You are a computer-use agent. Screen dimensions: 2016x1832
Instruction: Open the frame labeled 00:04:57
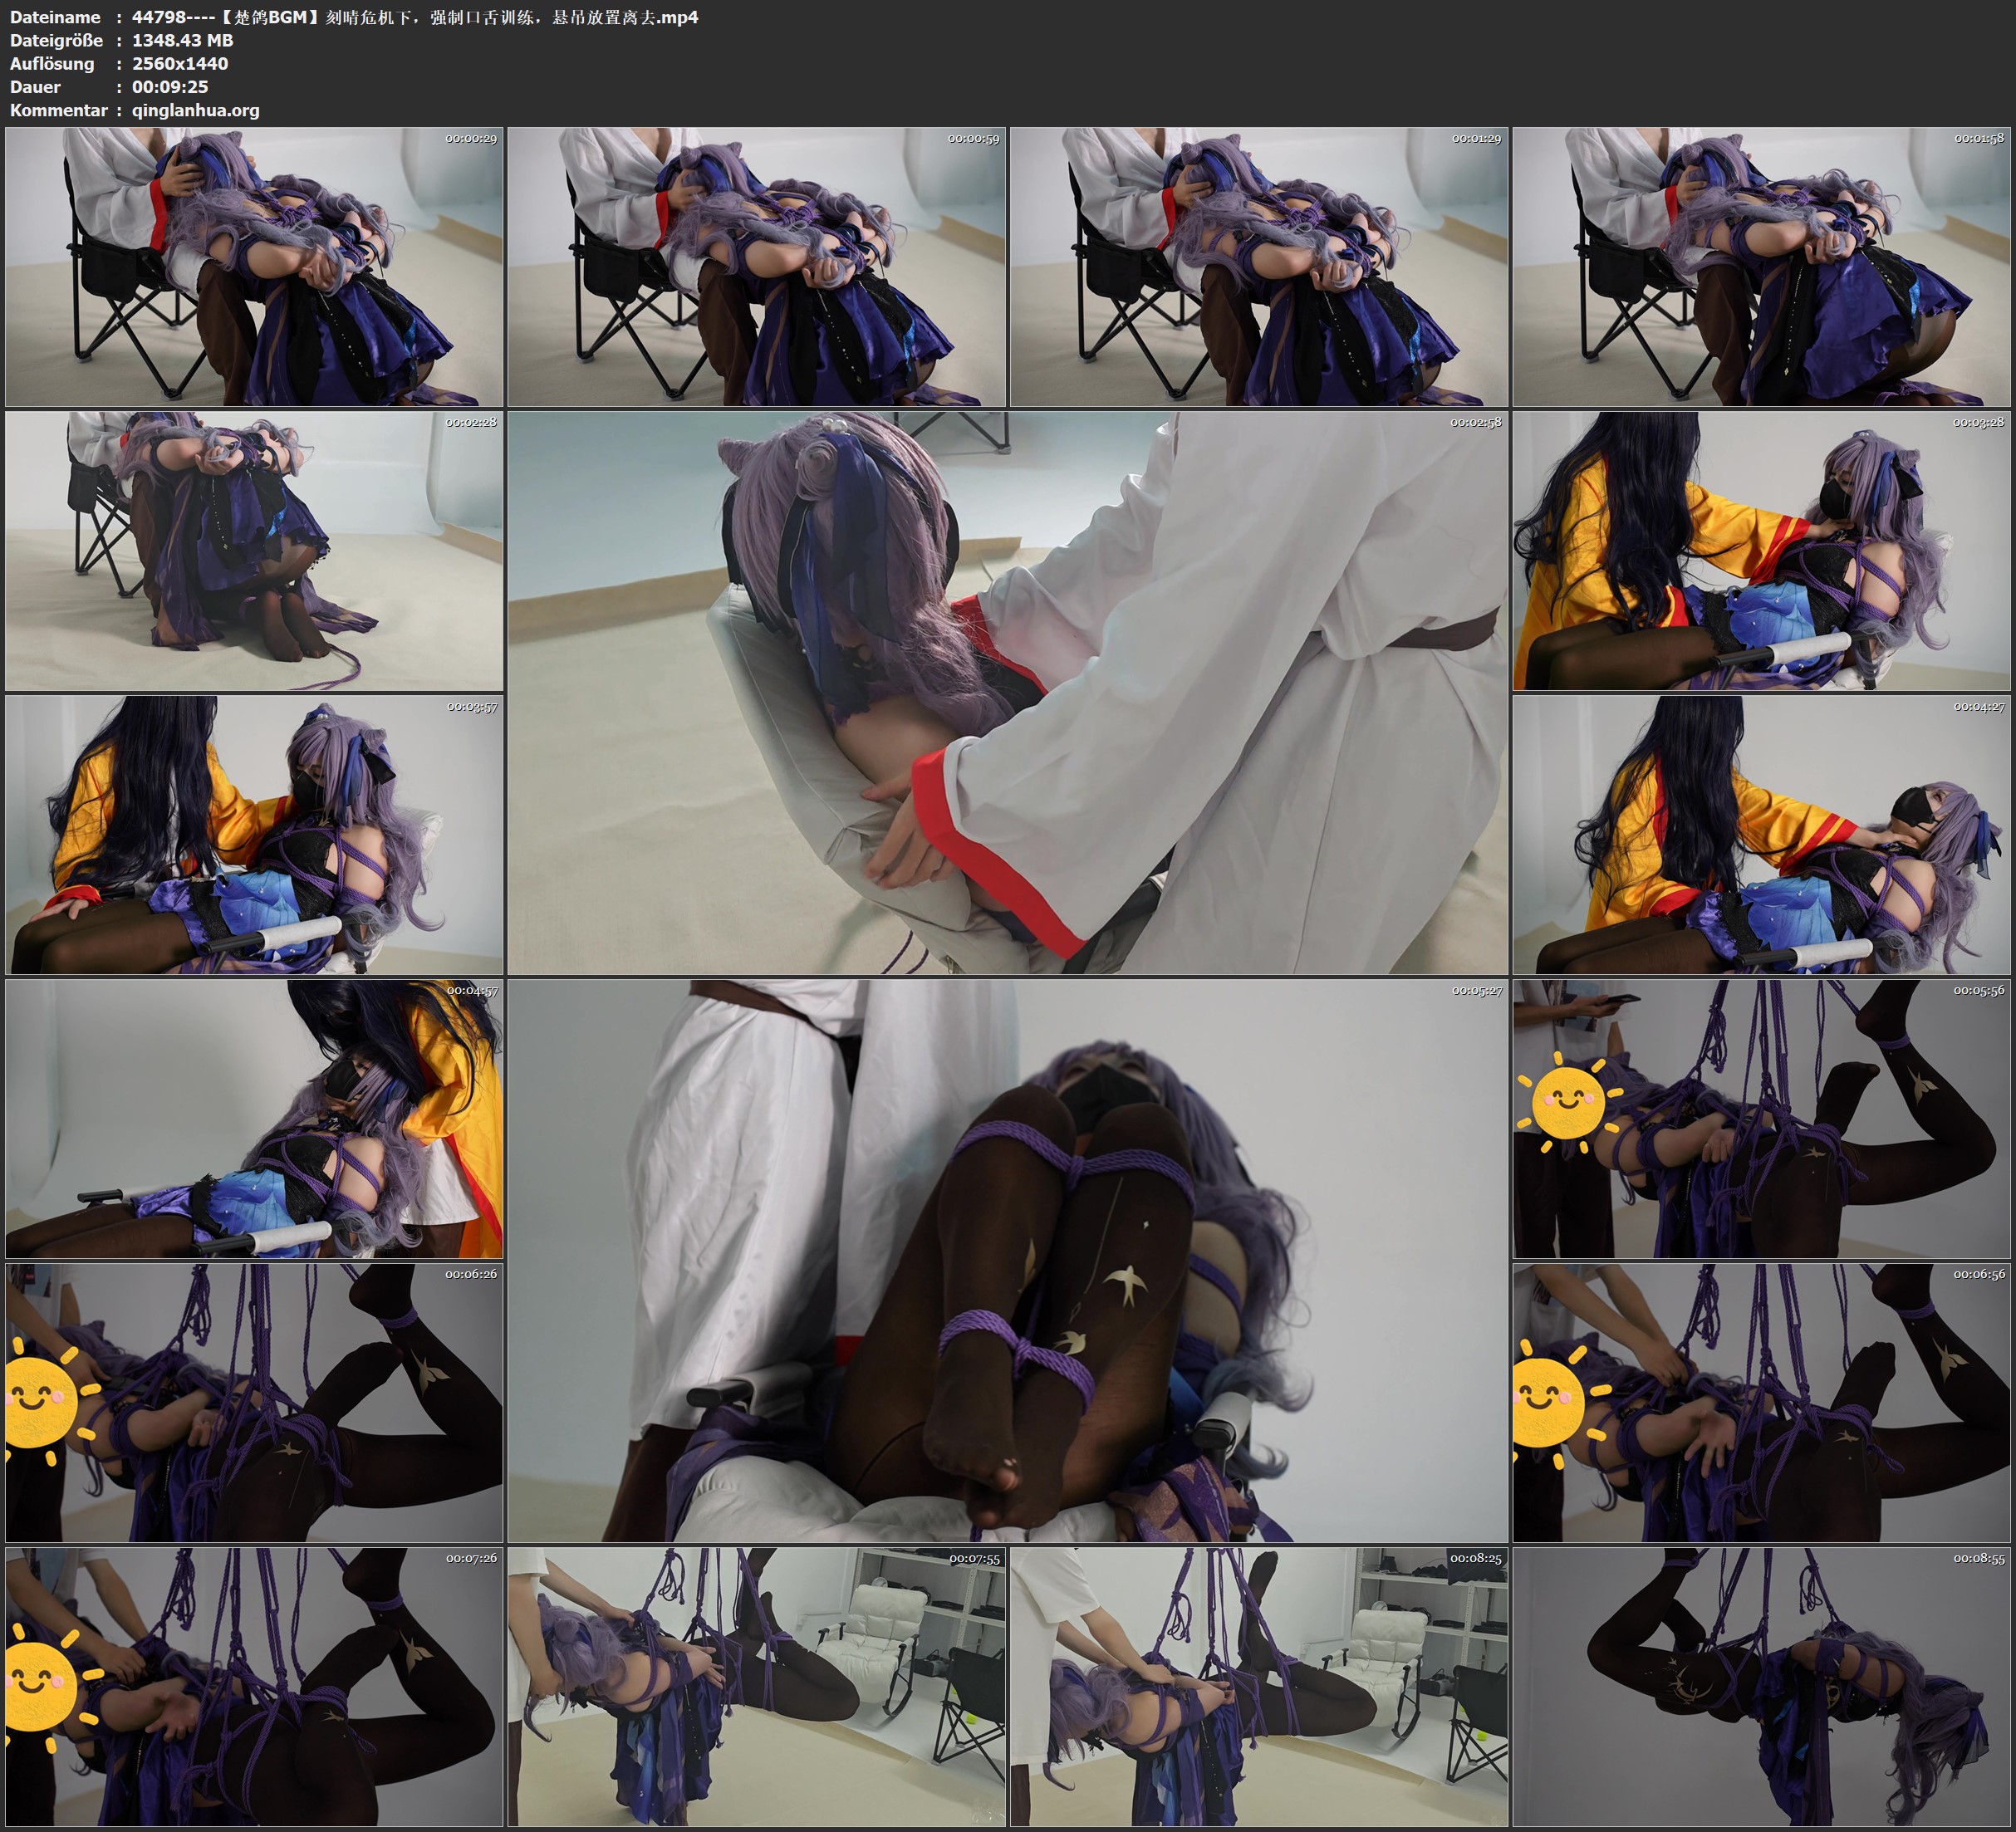point(254,1119)
